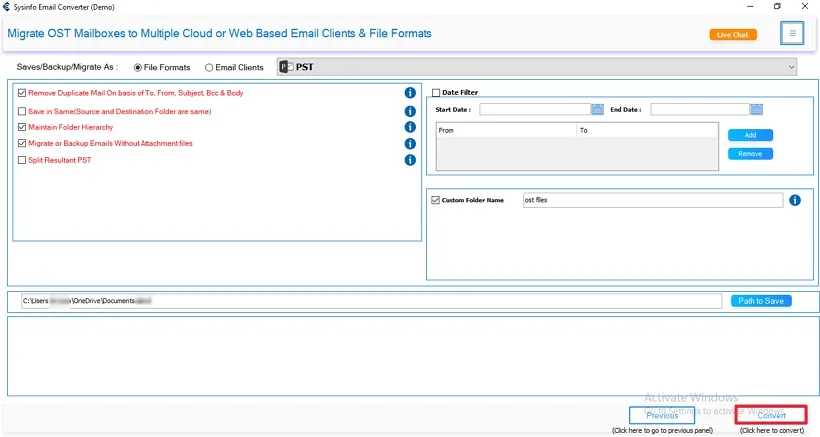This screenshot has width=820, height=437.
Task: Toggle Custom Folder Name checkbox
Action: 436,200
